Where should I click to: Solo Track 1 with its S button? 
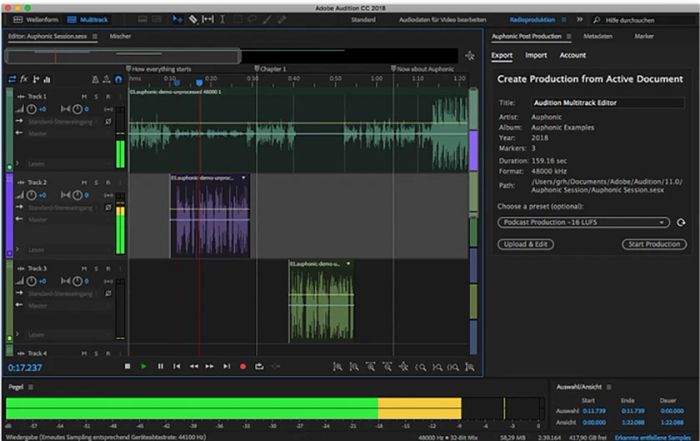[96, 96]
